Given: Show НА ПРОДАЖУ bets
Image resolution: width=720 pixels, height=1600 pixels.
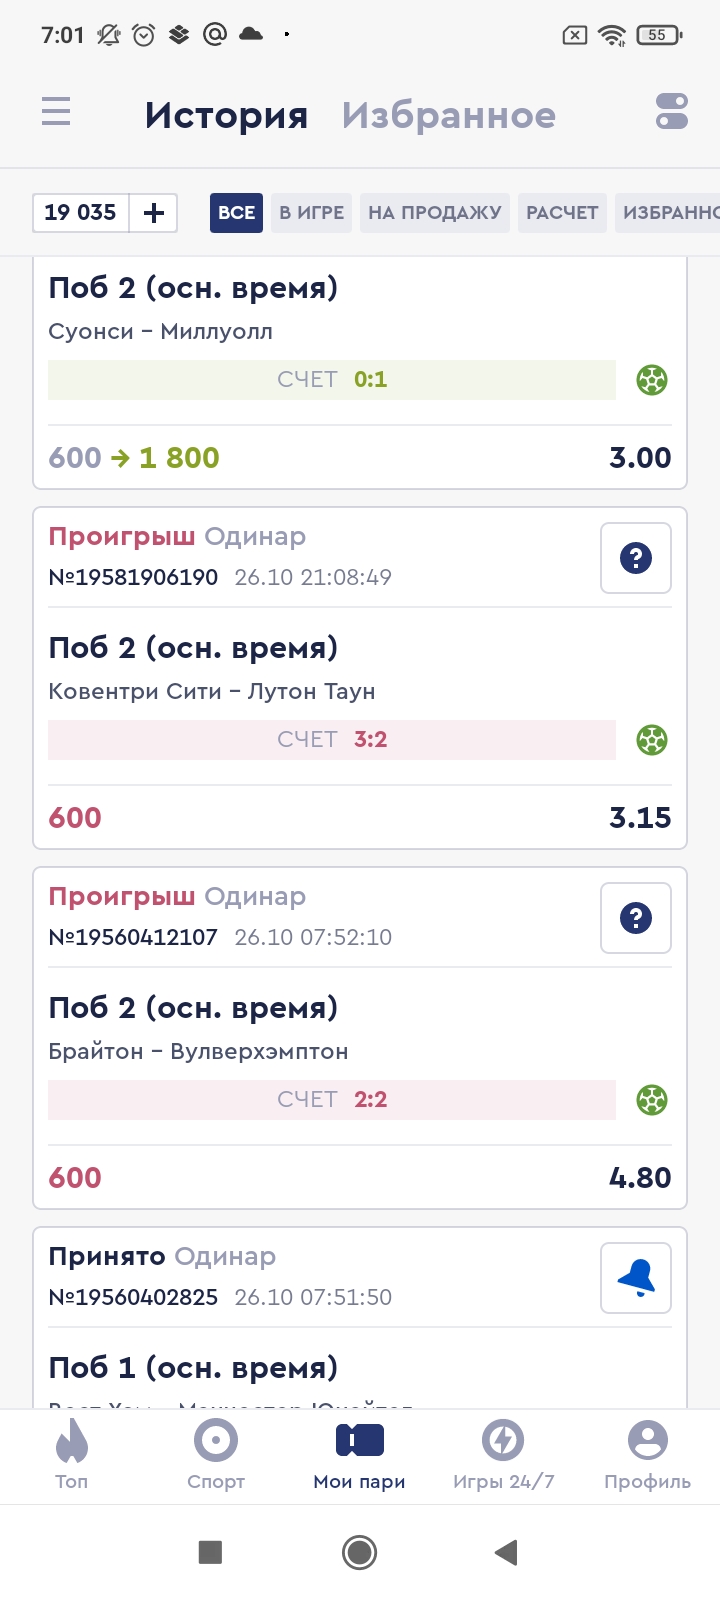Looking at the screenshot, I should (x=434, y=213).
